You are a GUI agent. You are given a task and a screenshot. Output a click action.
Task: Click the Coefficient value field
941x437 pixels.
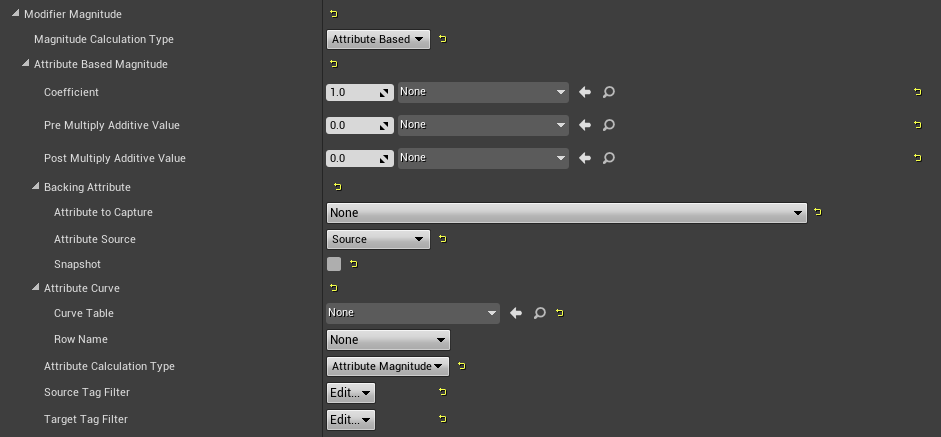click(359, 92)
